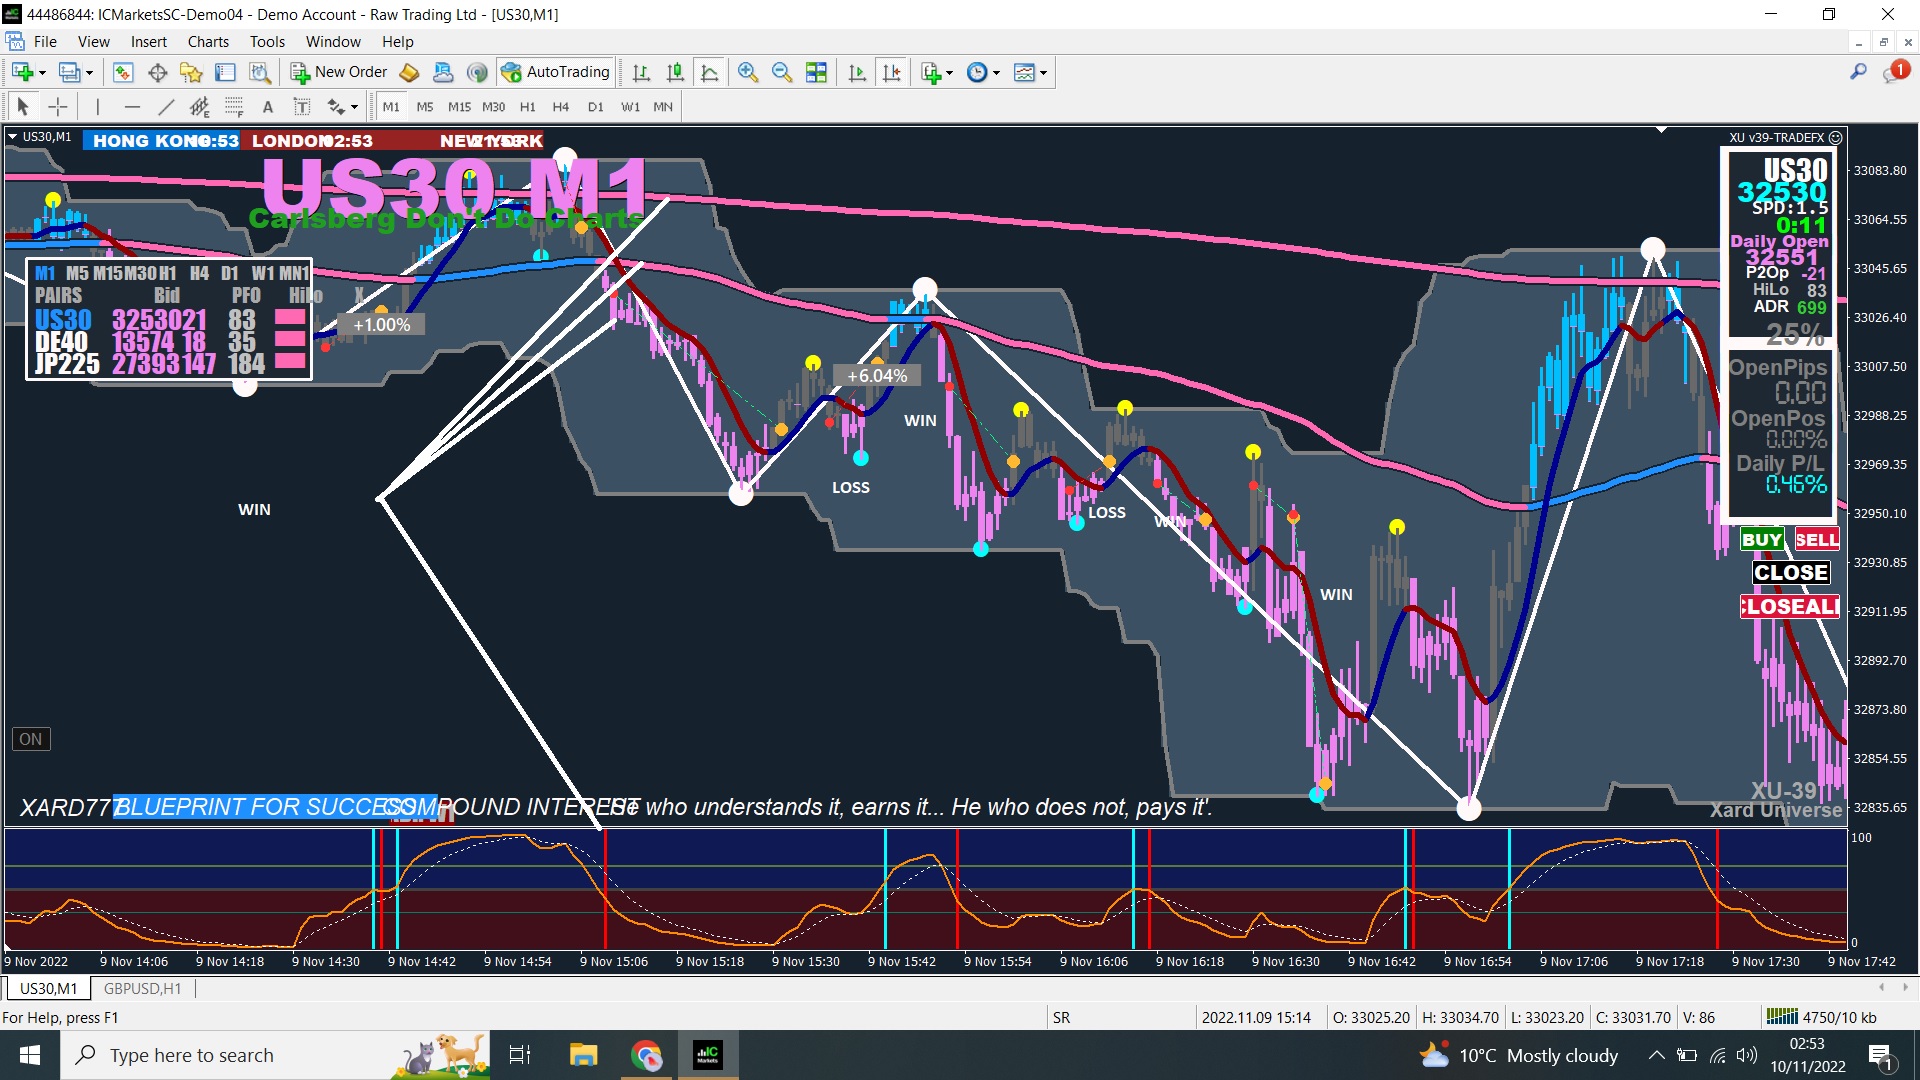The image size is (1920, 1080).
Task: Click the New Order button
Action: point(338,72)
